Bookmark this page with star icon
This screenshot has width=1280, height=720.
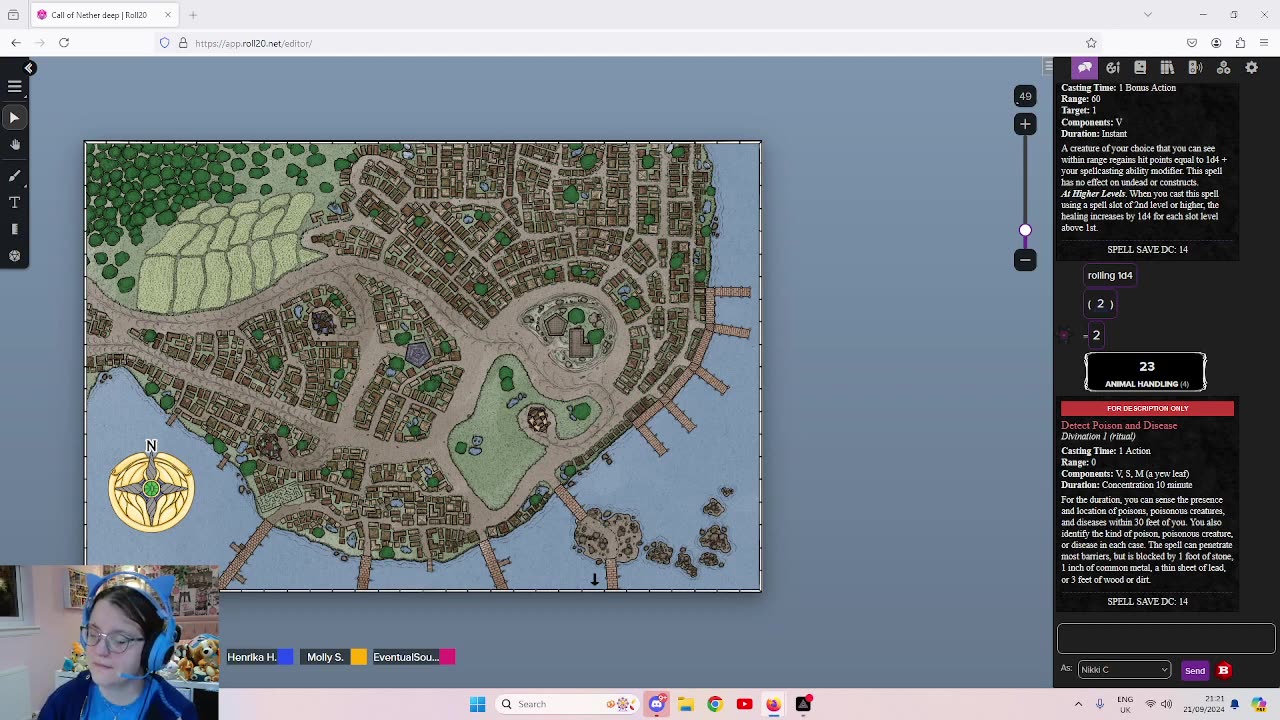pos(1091,43)
